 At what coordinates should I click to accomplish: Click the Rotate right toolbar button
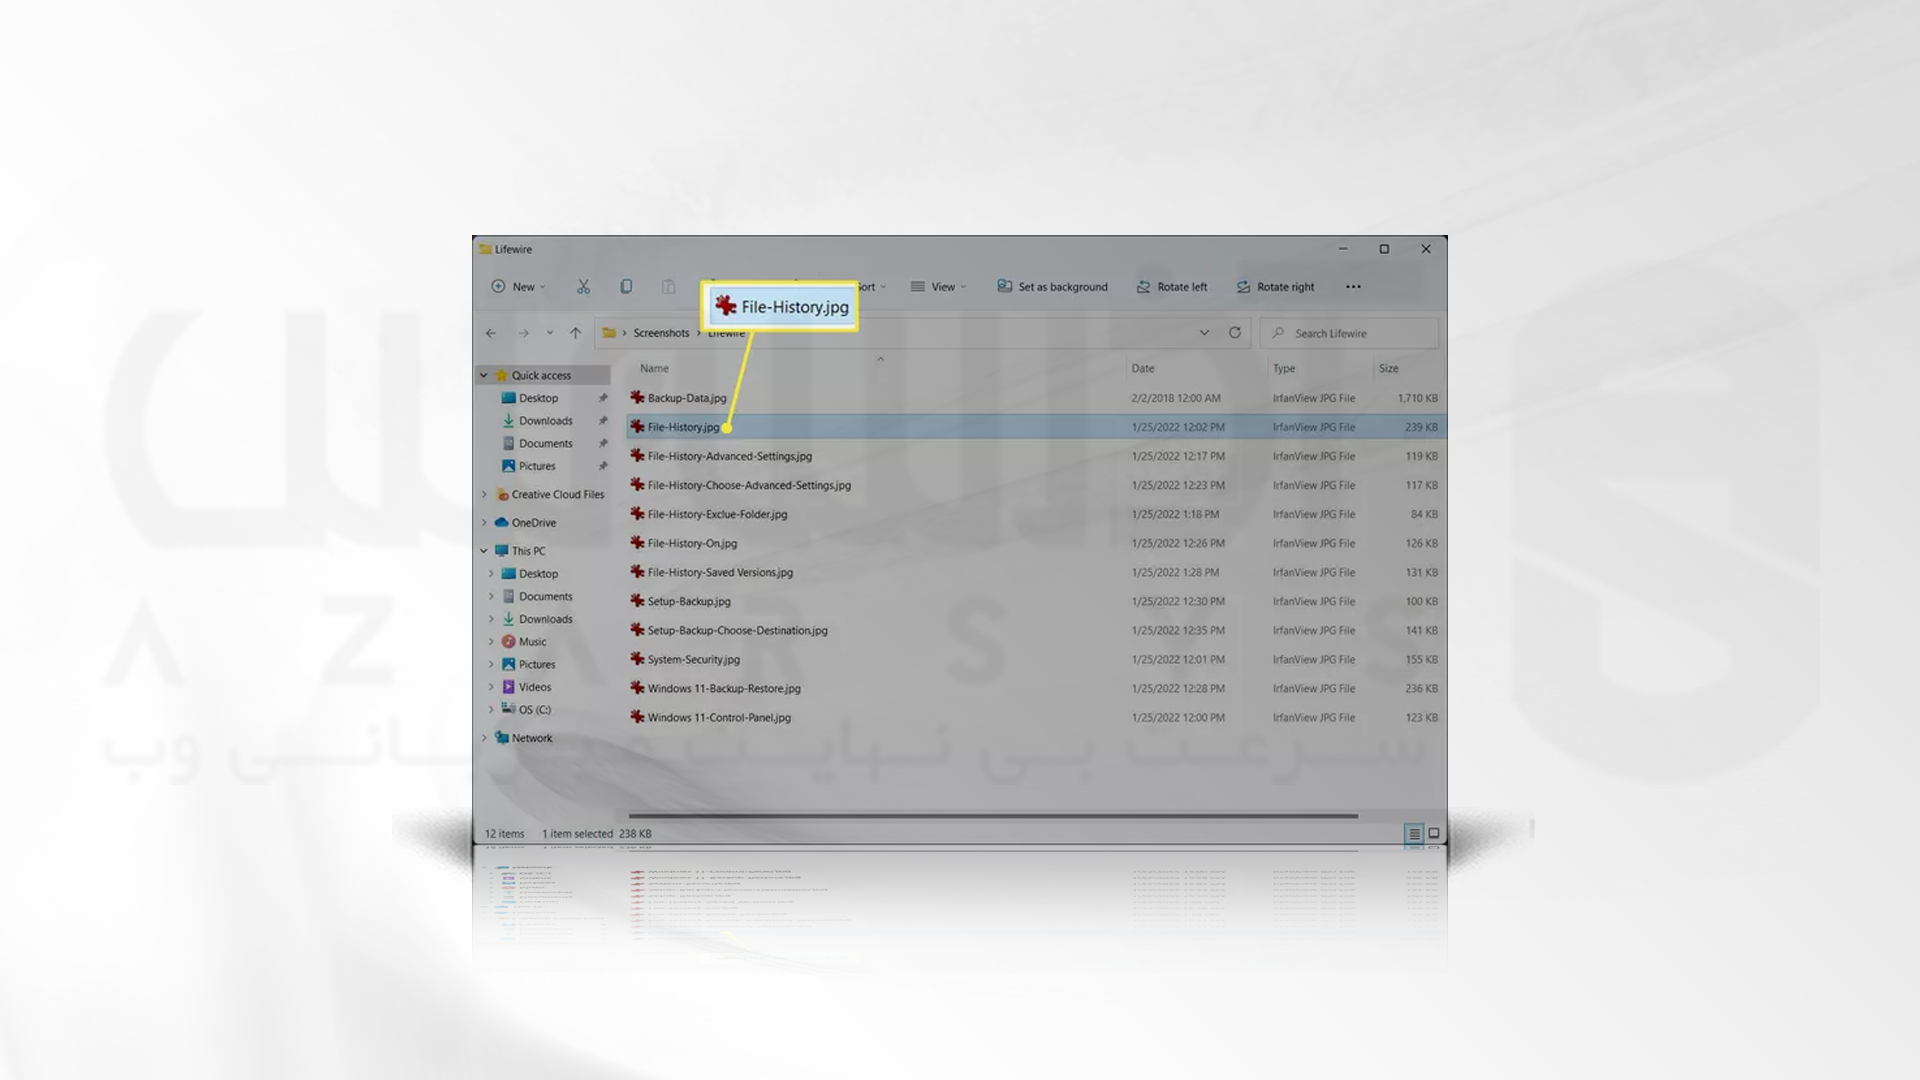[x=1274, y=286]
